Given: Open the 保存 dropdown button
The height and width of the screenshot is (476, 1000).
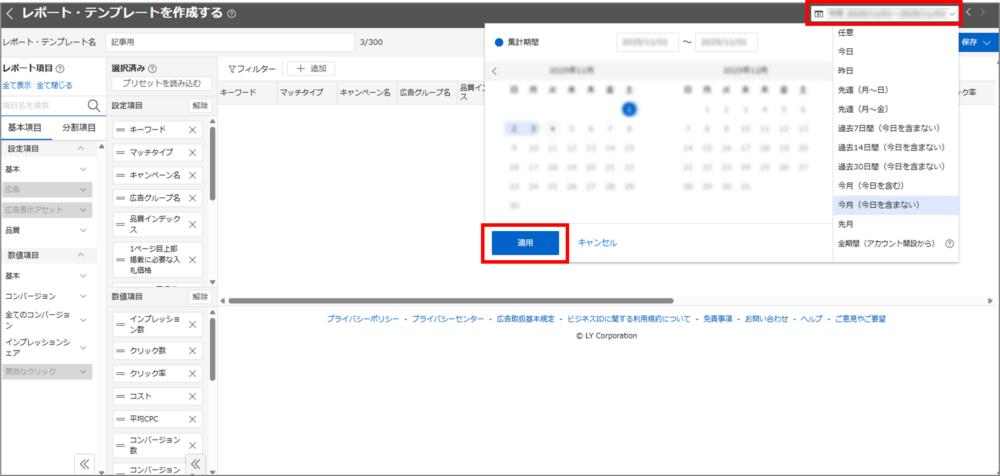Looking at the screenshot, I should pyautogui.click(x=976, y=43).
